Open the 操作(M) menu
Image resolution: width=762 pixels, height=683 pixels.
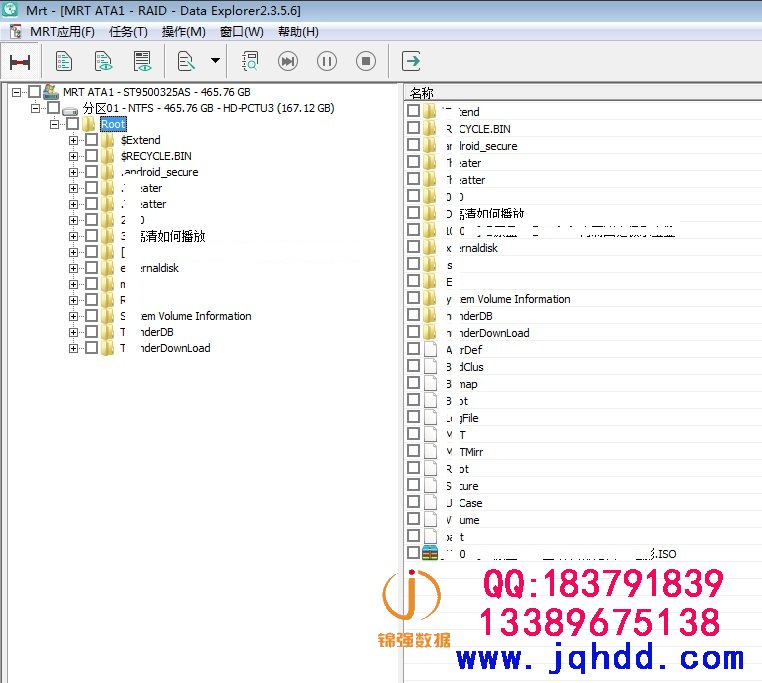coord(184,32)
